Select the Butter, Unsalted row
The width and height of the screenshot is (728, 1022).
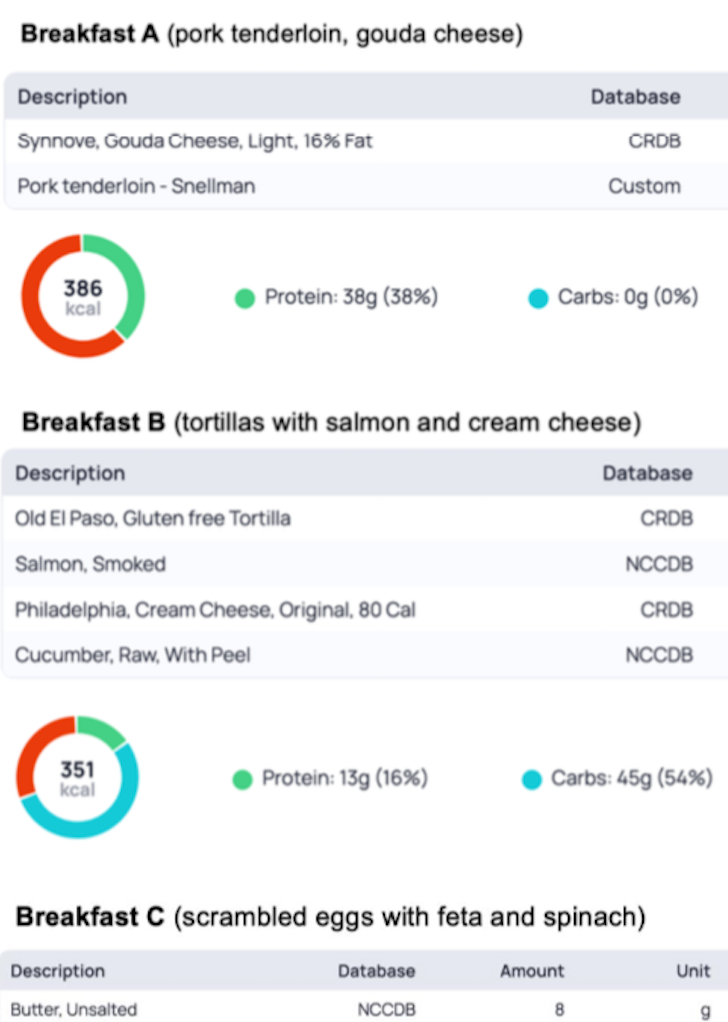click(364, 1009)
